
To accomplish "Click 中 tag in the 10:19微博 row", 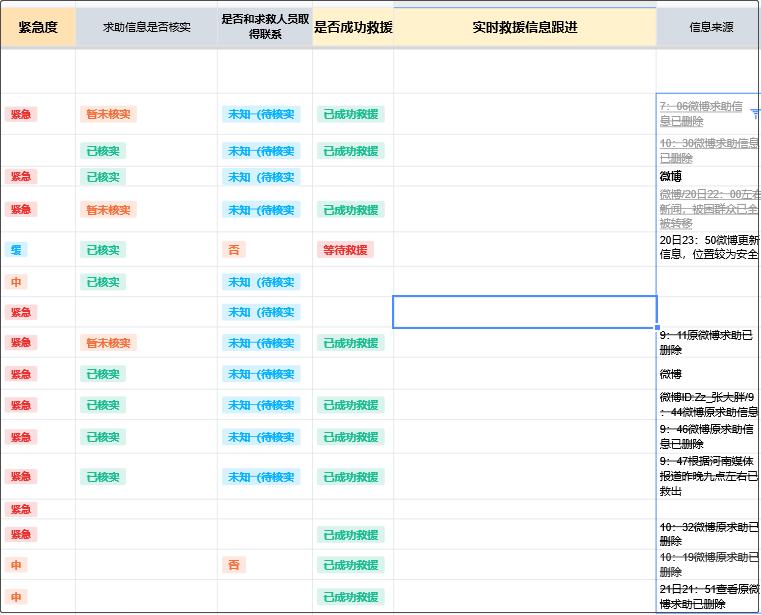I will 16,565.
